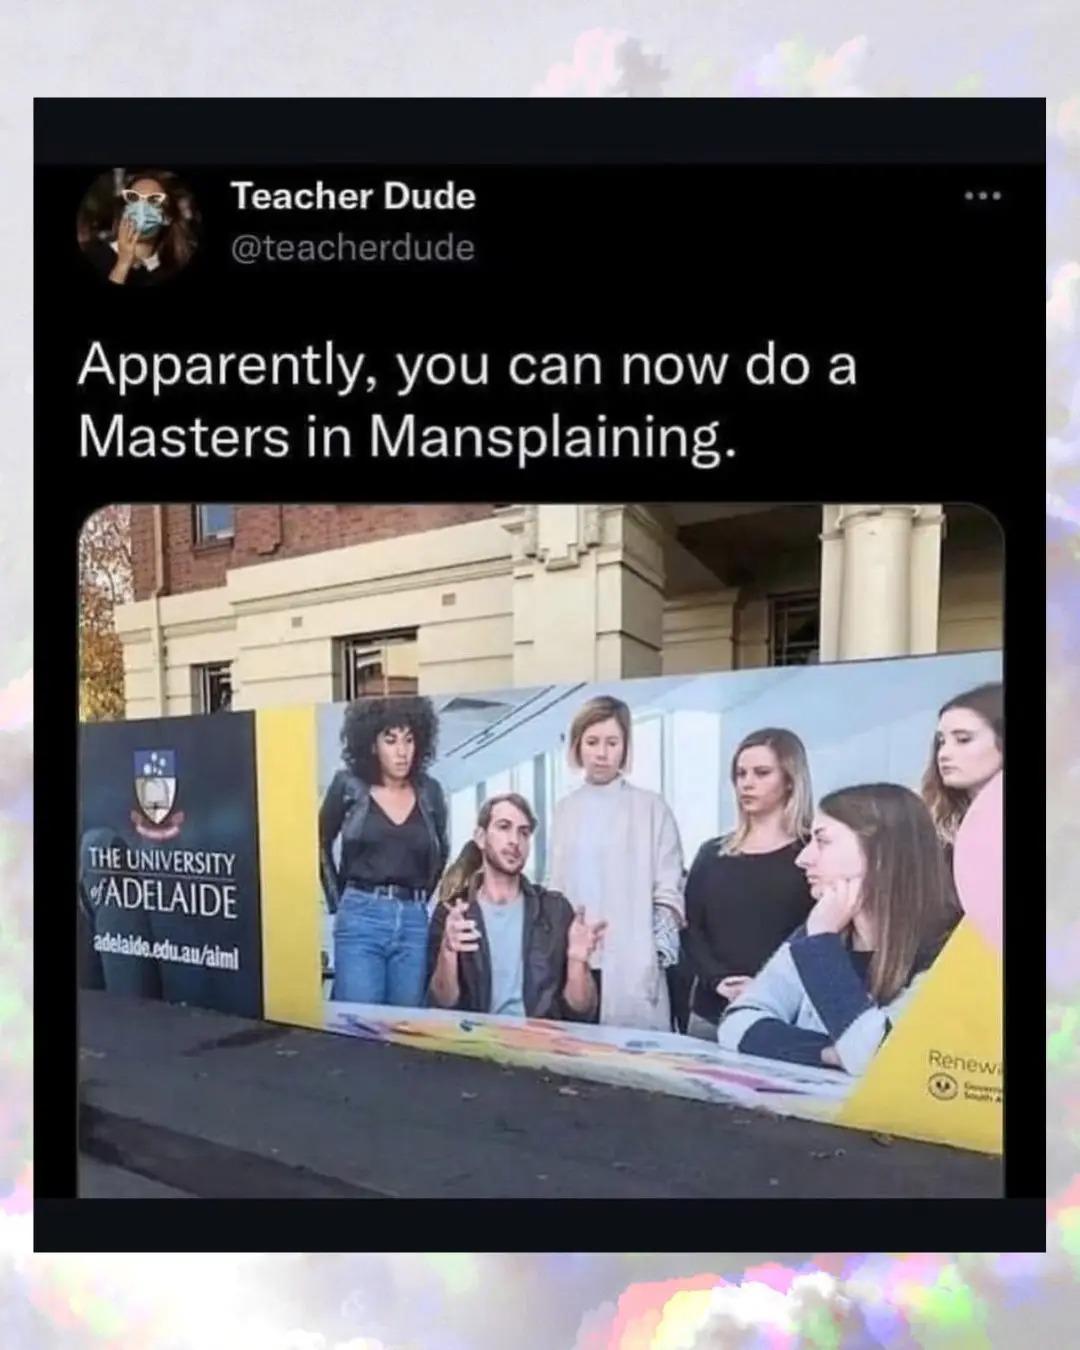
Task: Click Teacher Dude's round profile avatar
Action: click(140, 225)
